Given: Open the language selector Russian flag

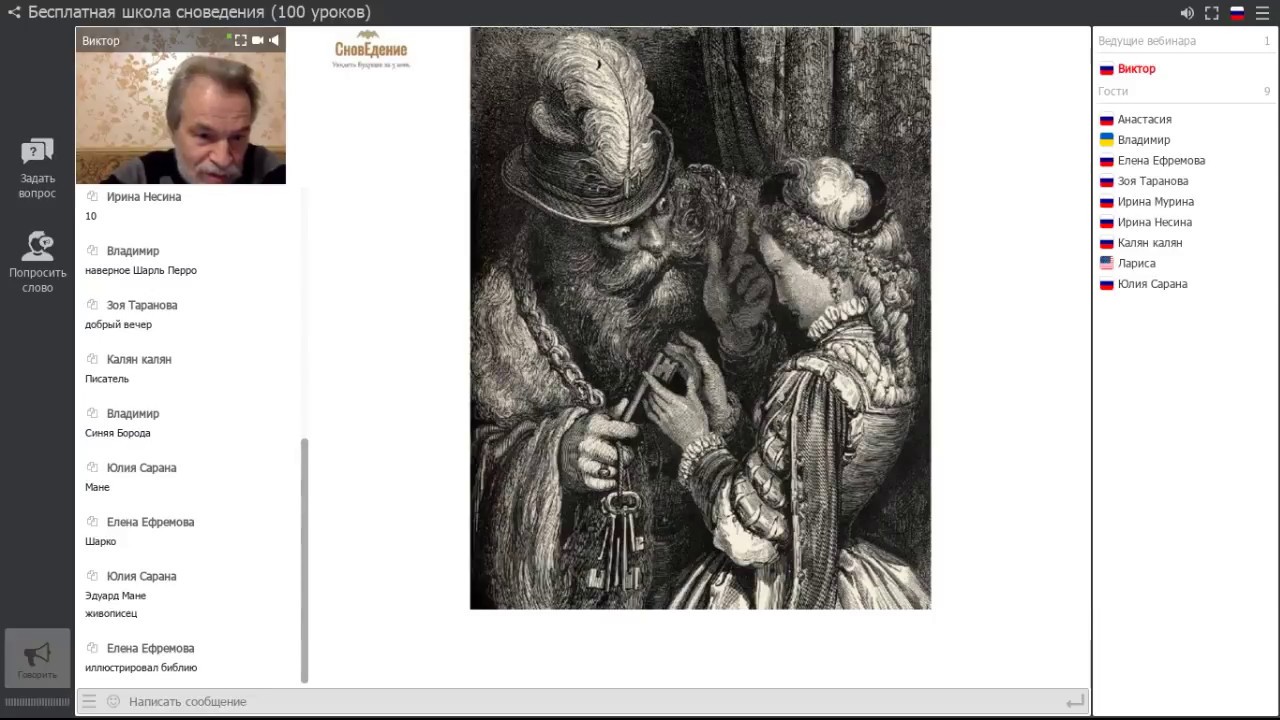Looking at the screenshot, I should click(x=1237, y=13).
